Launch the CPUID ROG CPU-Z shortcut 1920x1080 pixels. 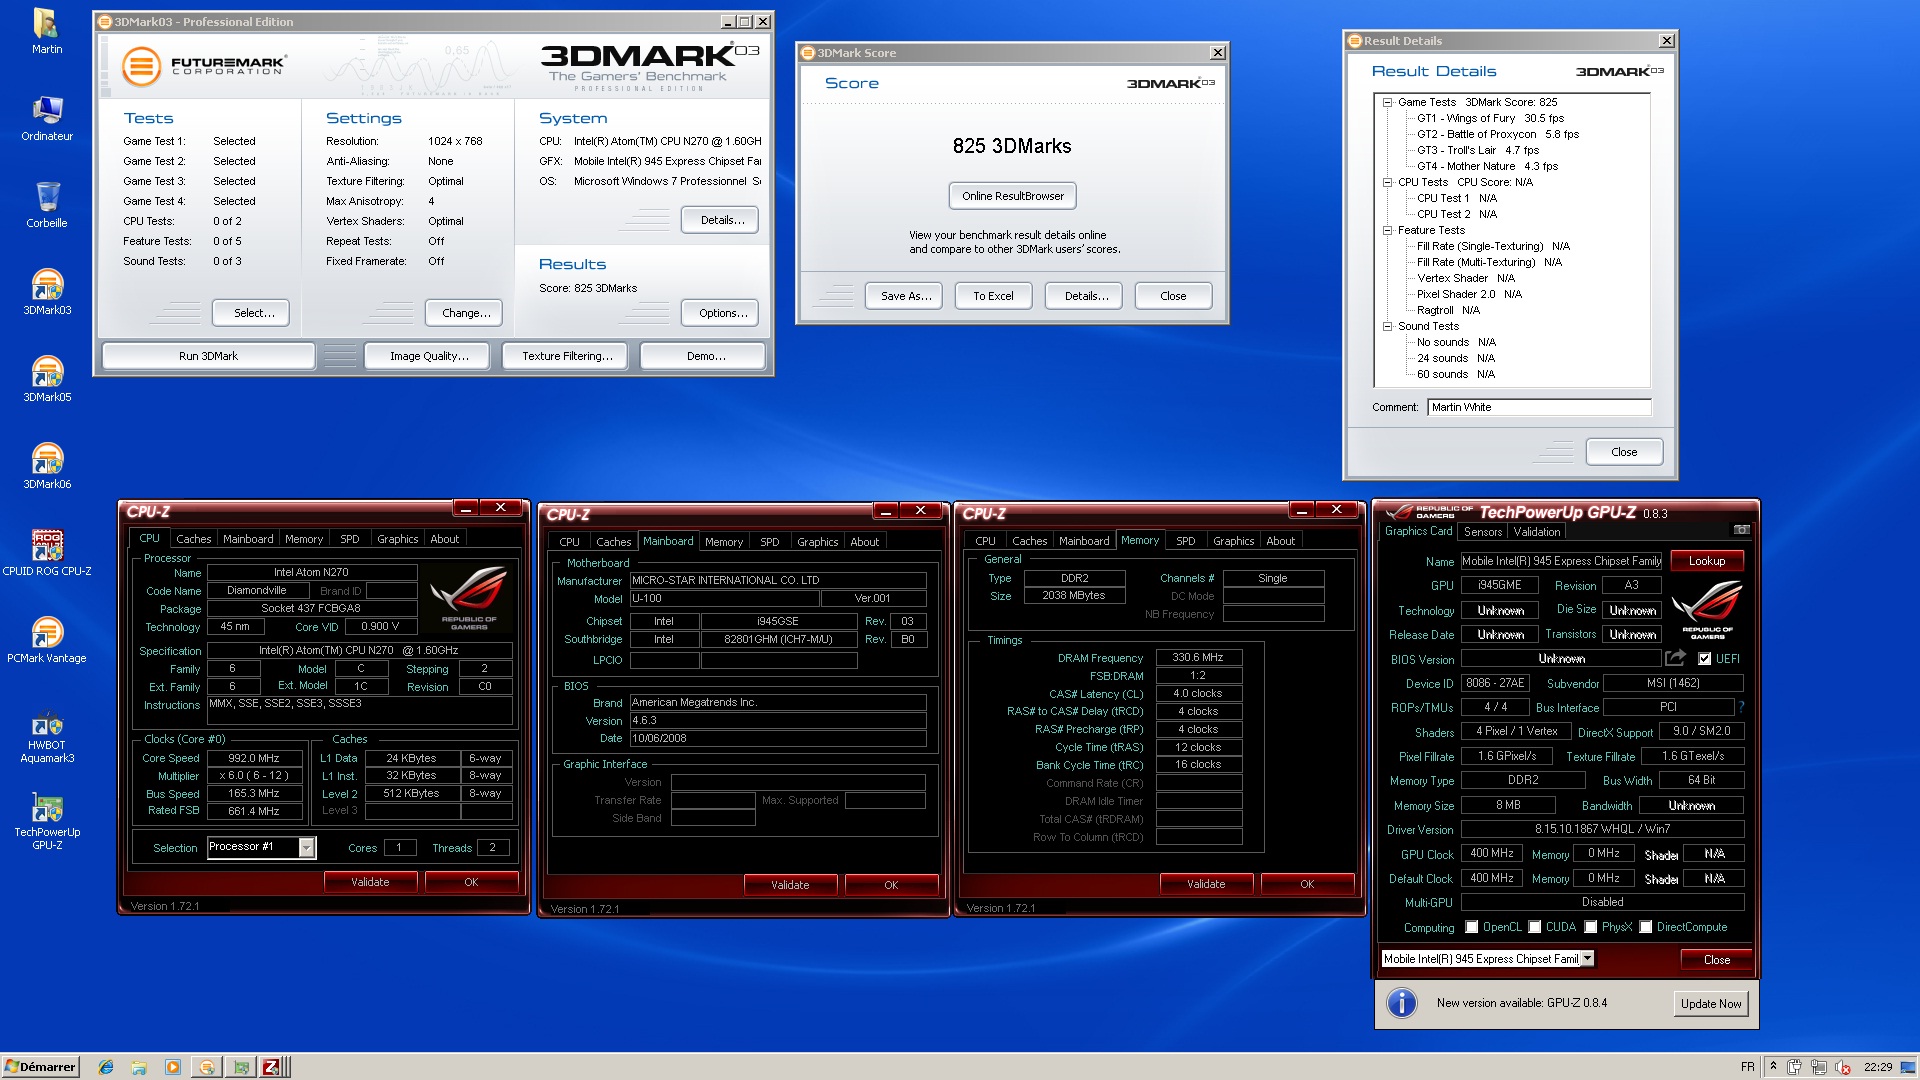(x=47, y=553)
